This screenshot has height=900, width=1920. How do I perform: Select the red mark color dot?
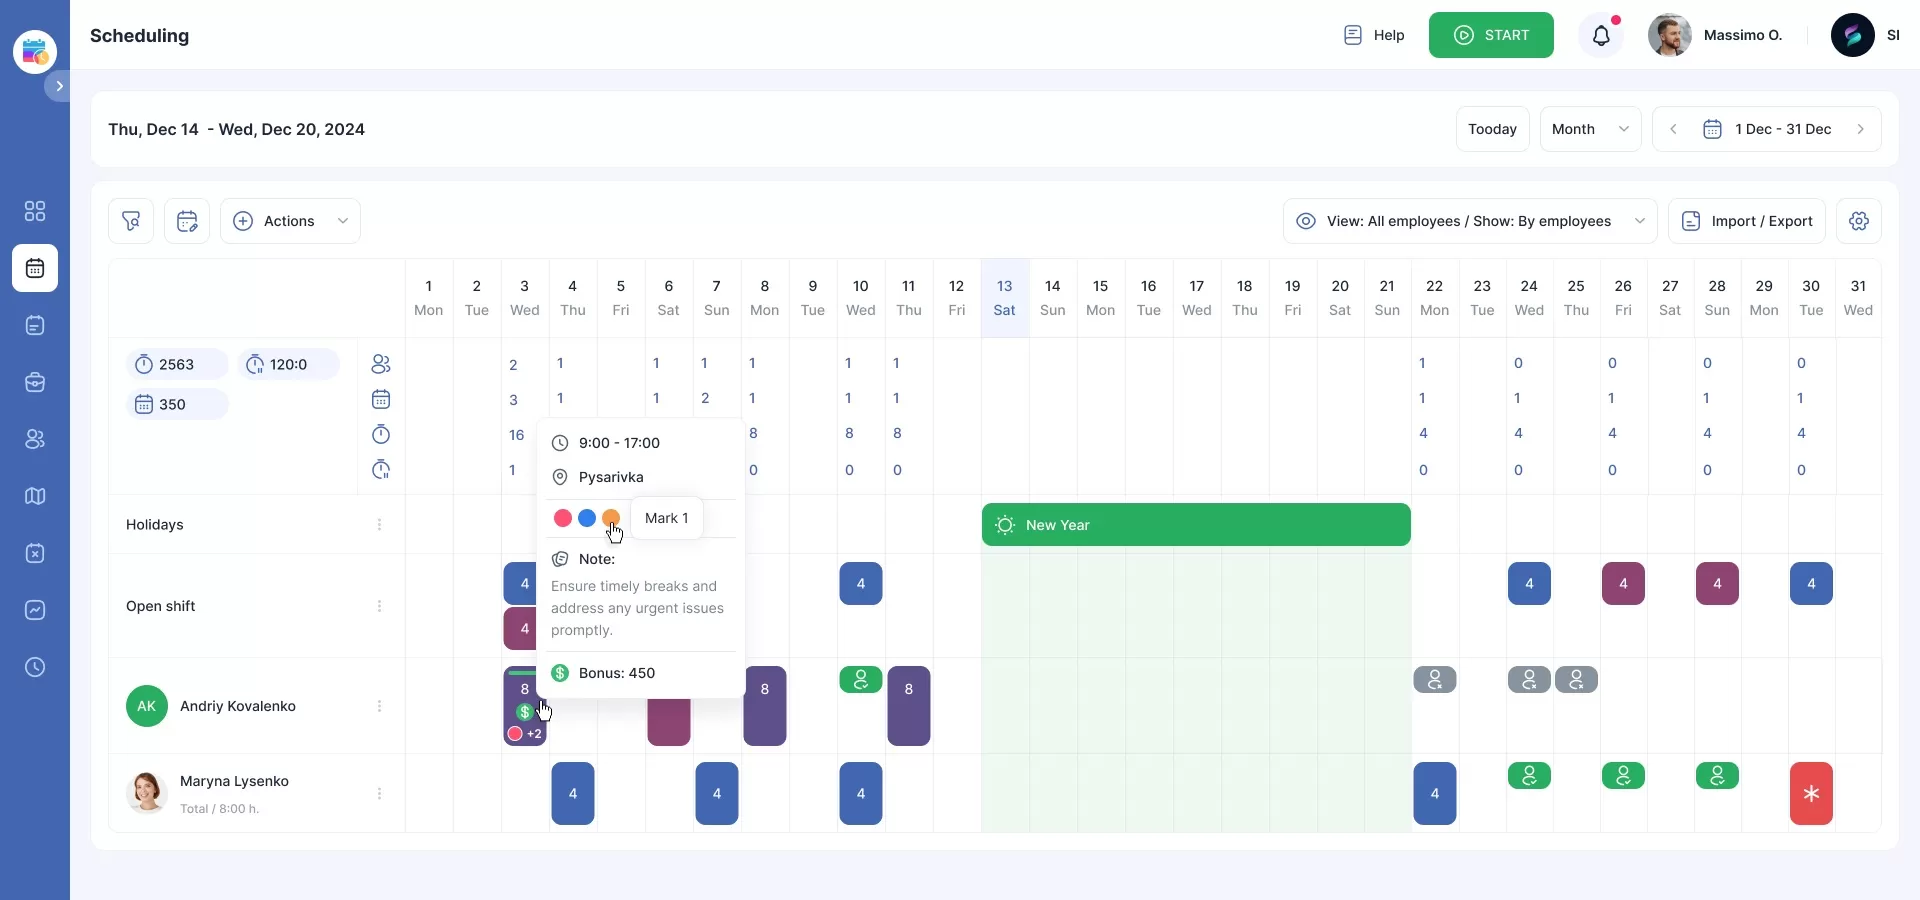563,518
